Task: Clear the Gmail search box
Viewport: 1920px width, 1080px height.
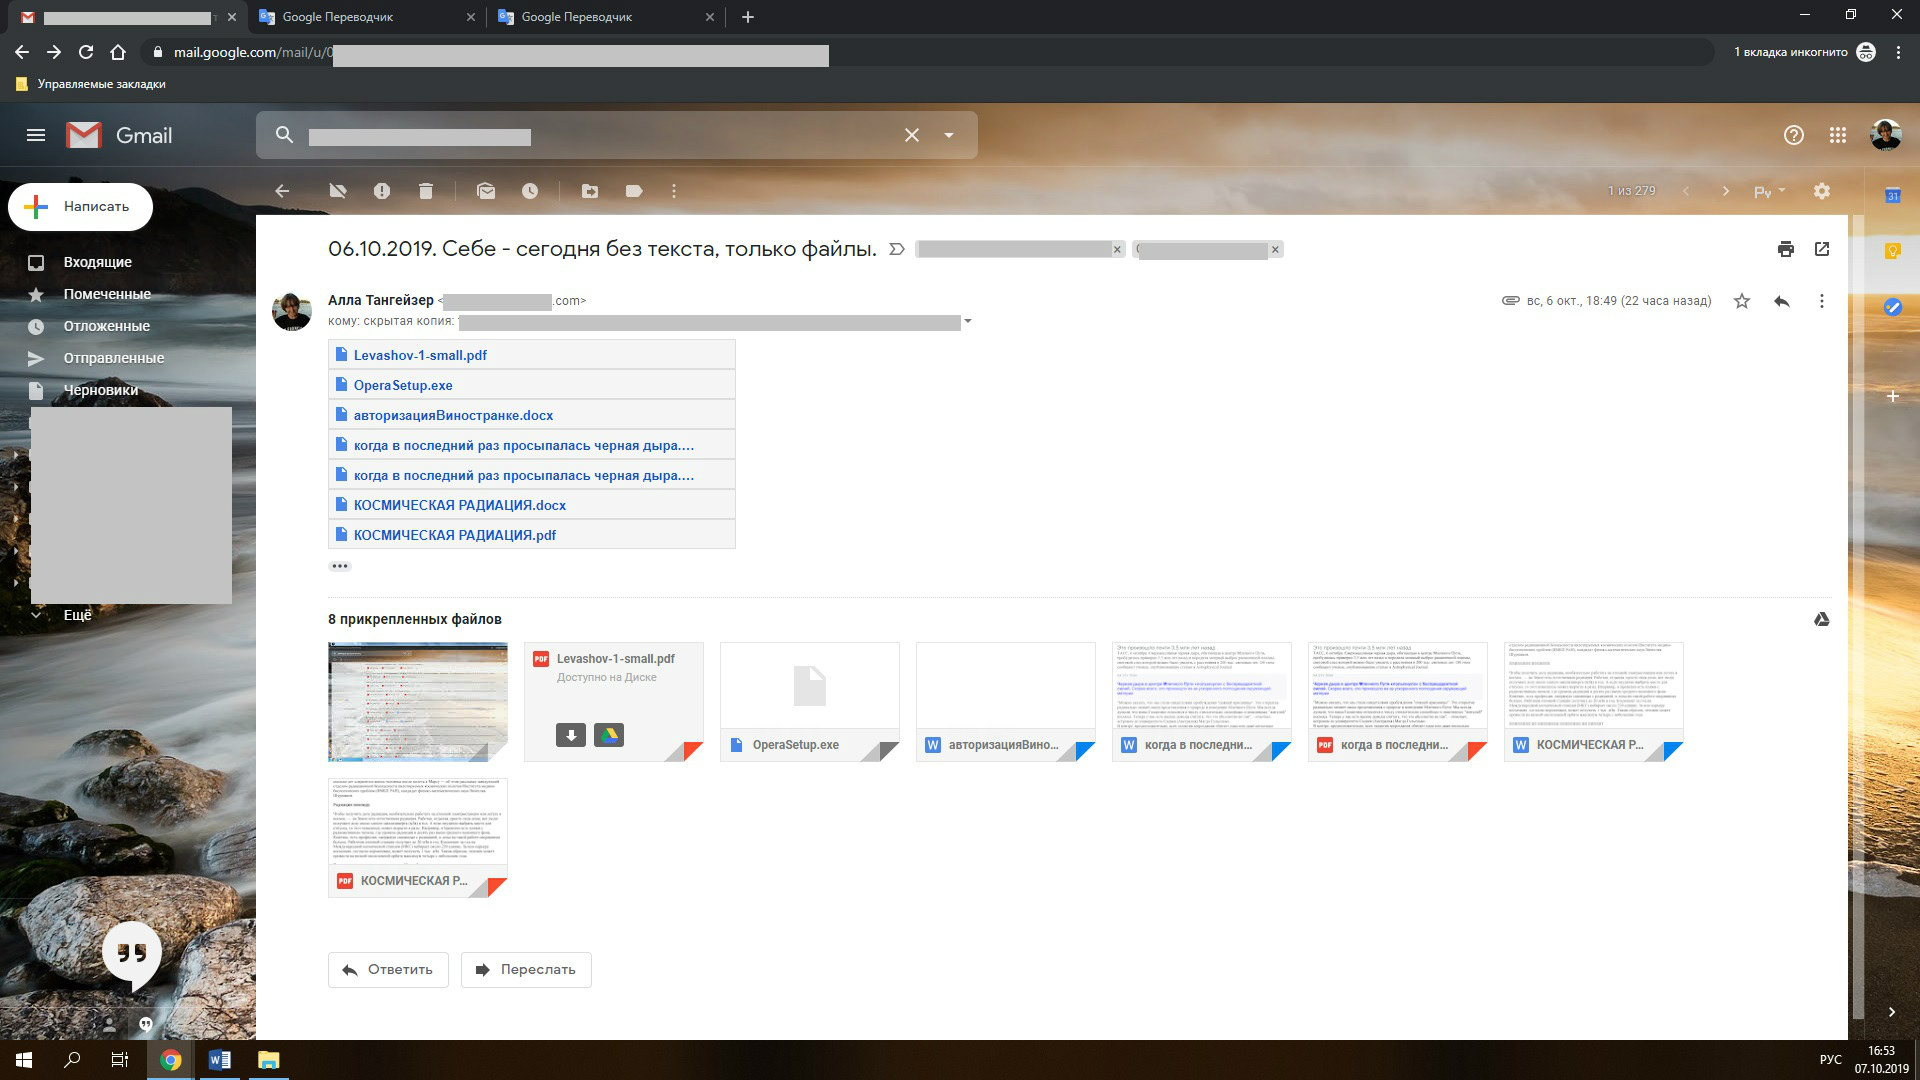Action: [x=912, y=135]
